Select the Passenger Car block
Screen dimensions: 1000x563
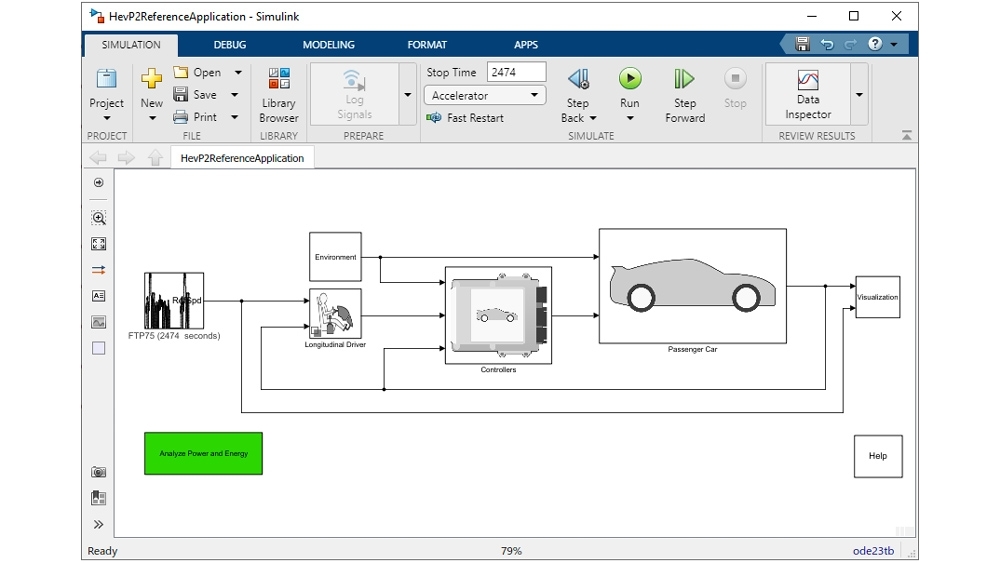click(x=693, y=286)
